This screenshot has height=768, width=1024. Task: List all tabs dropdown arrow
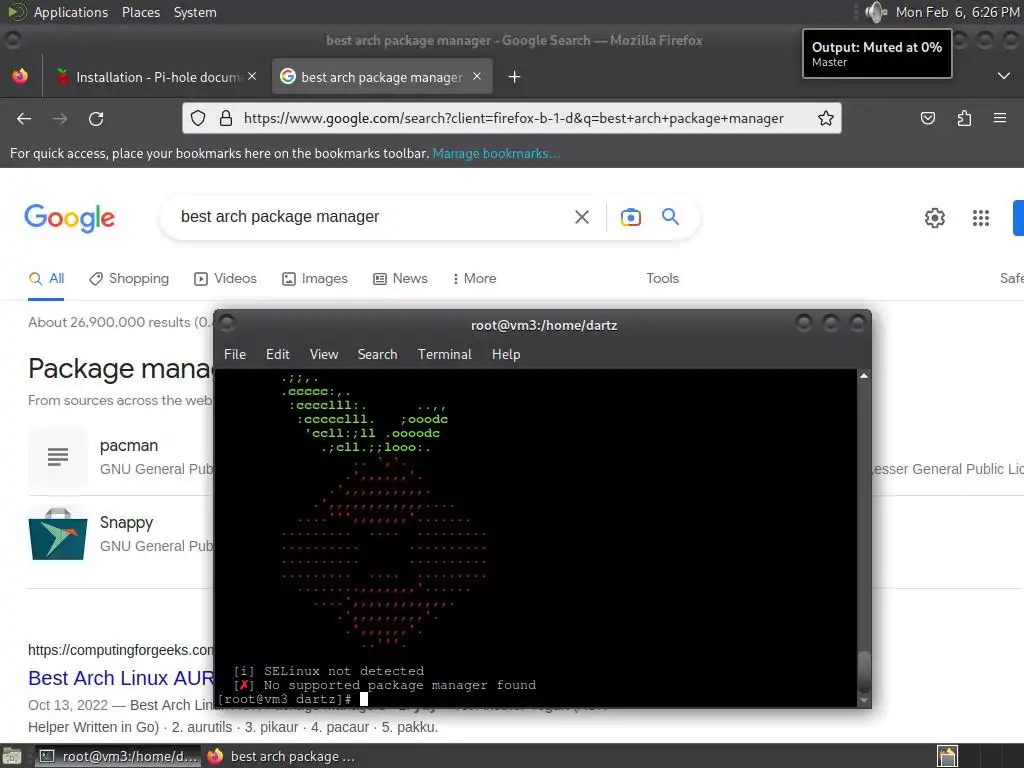coord(1004,76)
